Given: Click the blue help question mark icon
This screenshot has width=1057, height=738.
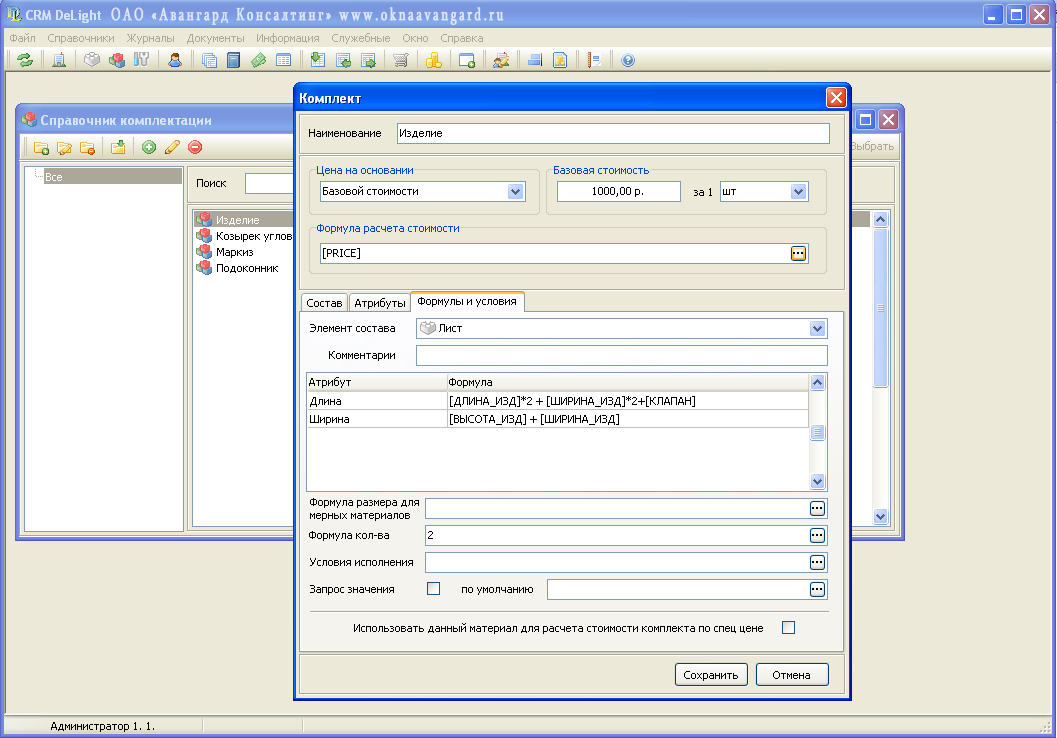Looking at the screenshot, I should (628, 60).
